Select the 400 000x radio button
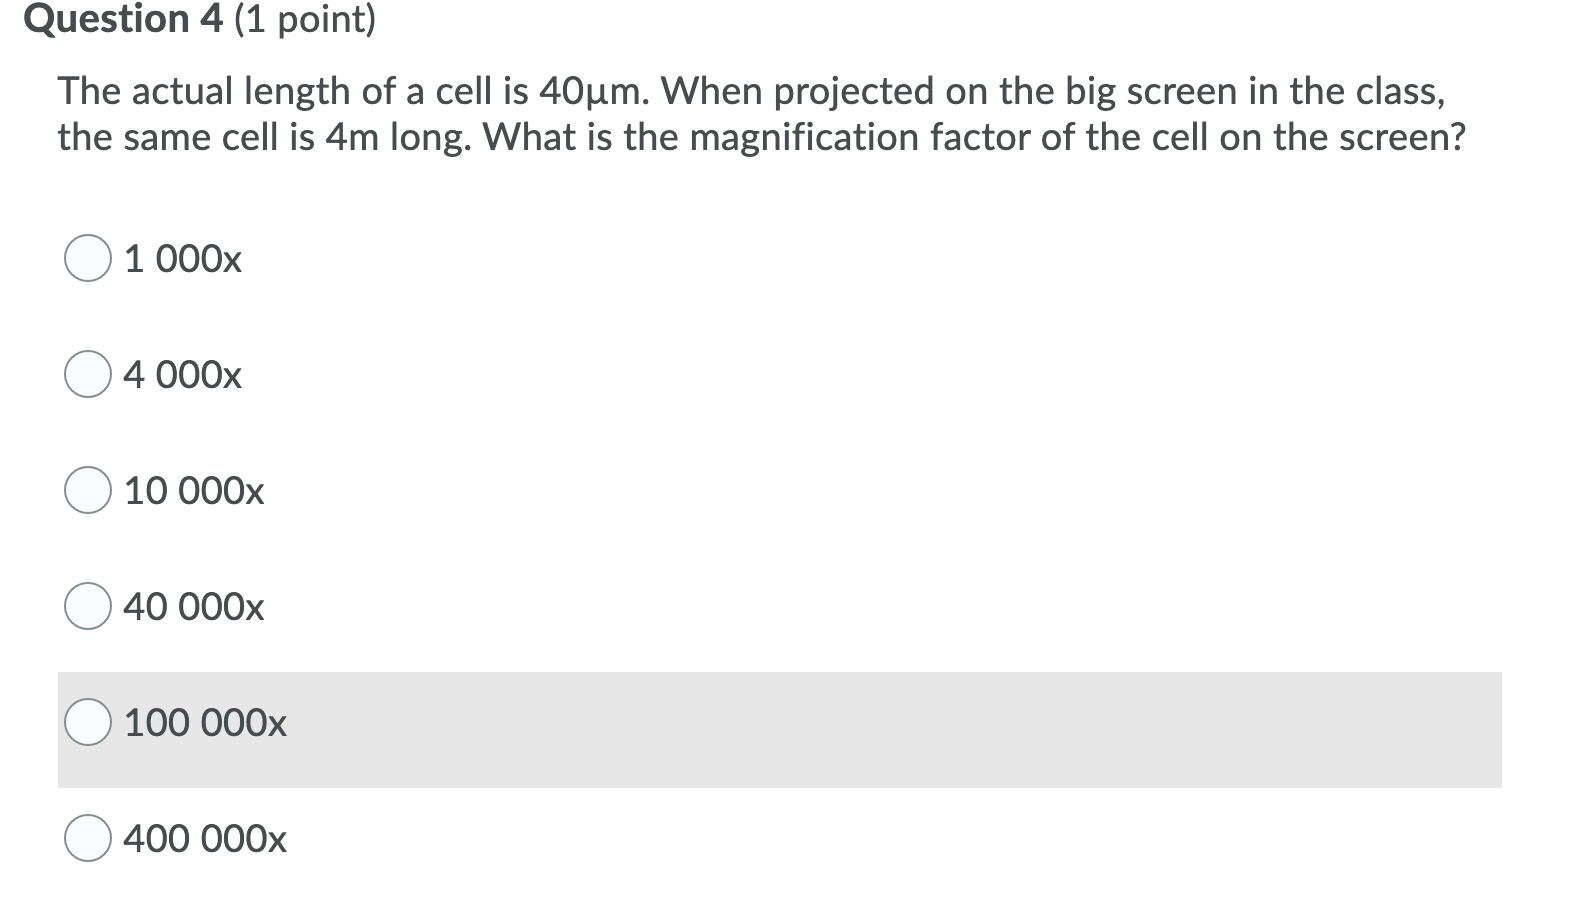The height and width of the screenshot is (900, 1588). 88,839
